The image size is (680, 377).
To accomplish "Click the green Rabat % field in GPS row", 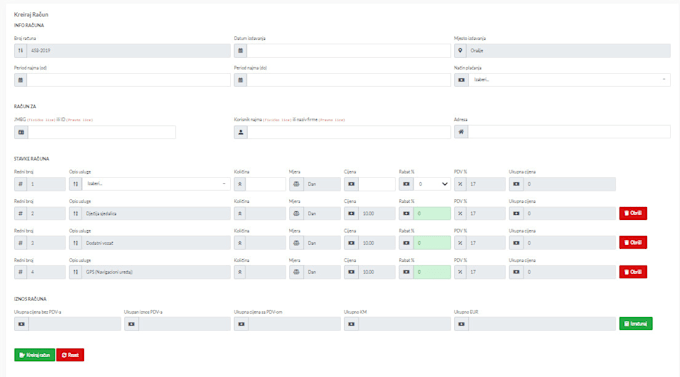I will 432,272.
